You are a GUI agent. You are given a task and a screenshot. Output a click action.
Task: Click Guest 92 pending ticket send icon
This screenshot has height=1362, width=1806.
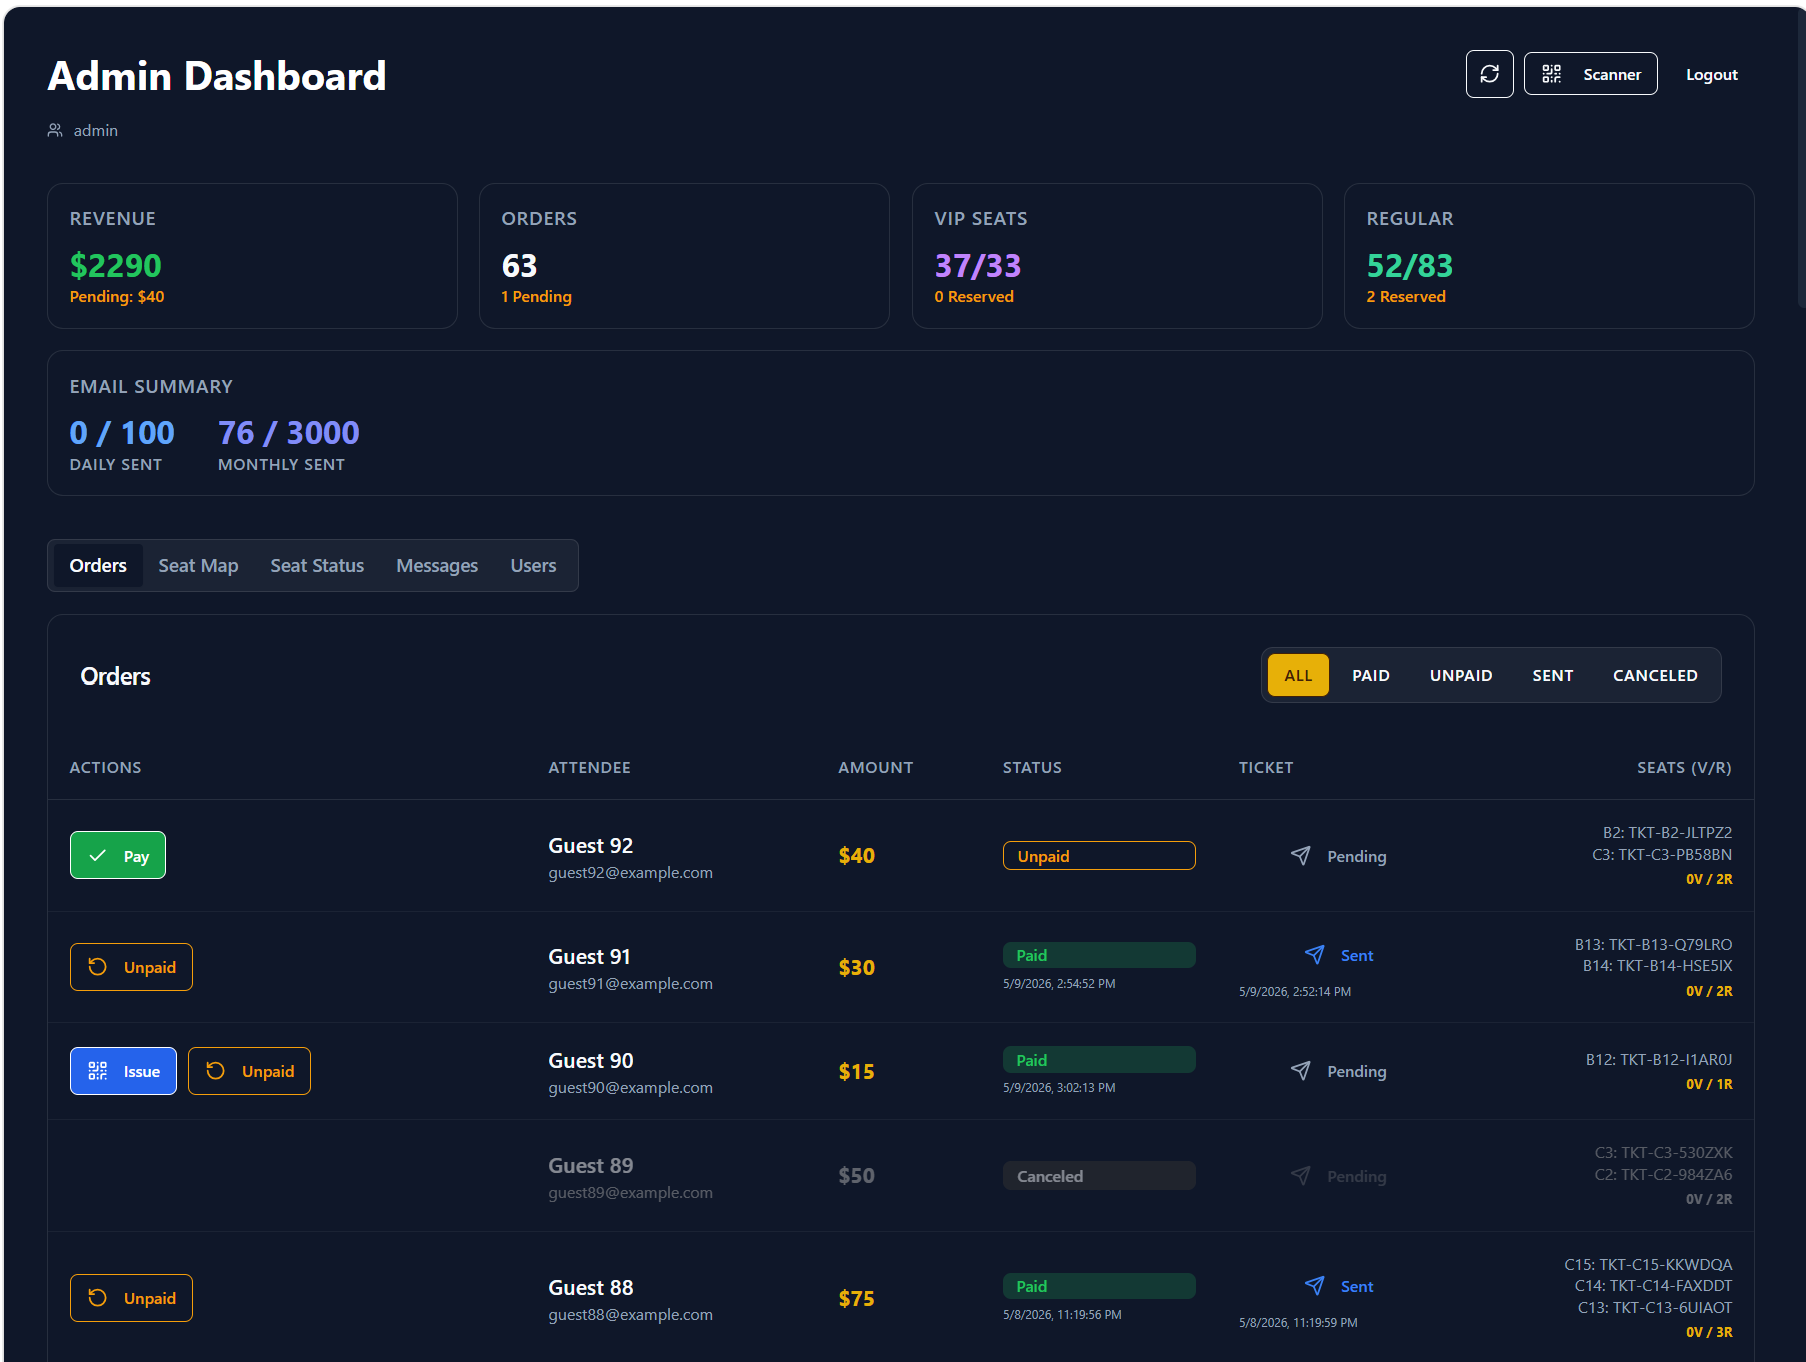pos(1300,856)
